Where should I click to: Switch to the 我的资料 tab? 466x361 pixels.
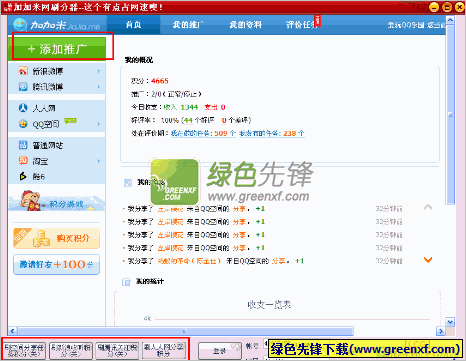point(246,25)
